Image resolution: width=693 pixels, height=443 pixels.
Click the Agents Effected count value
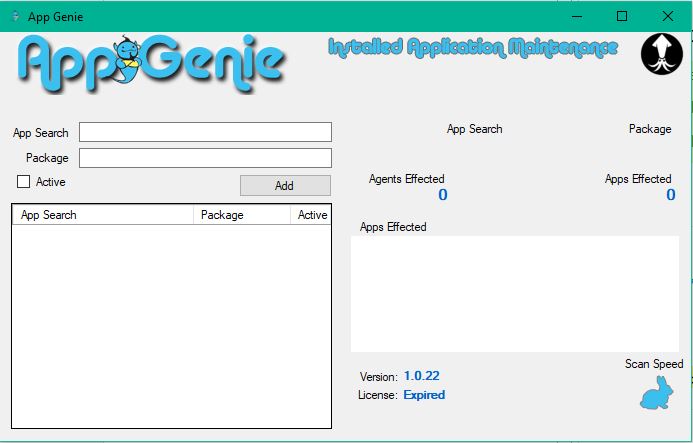pyautogui.click(x=442, y=195)
